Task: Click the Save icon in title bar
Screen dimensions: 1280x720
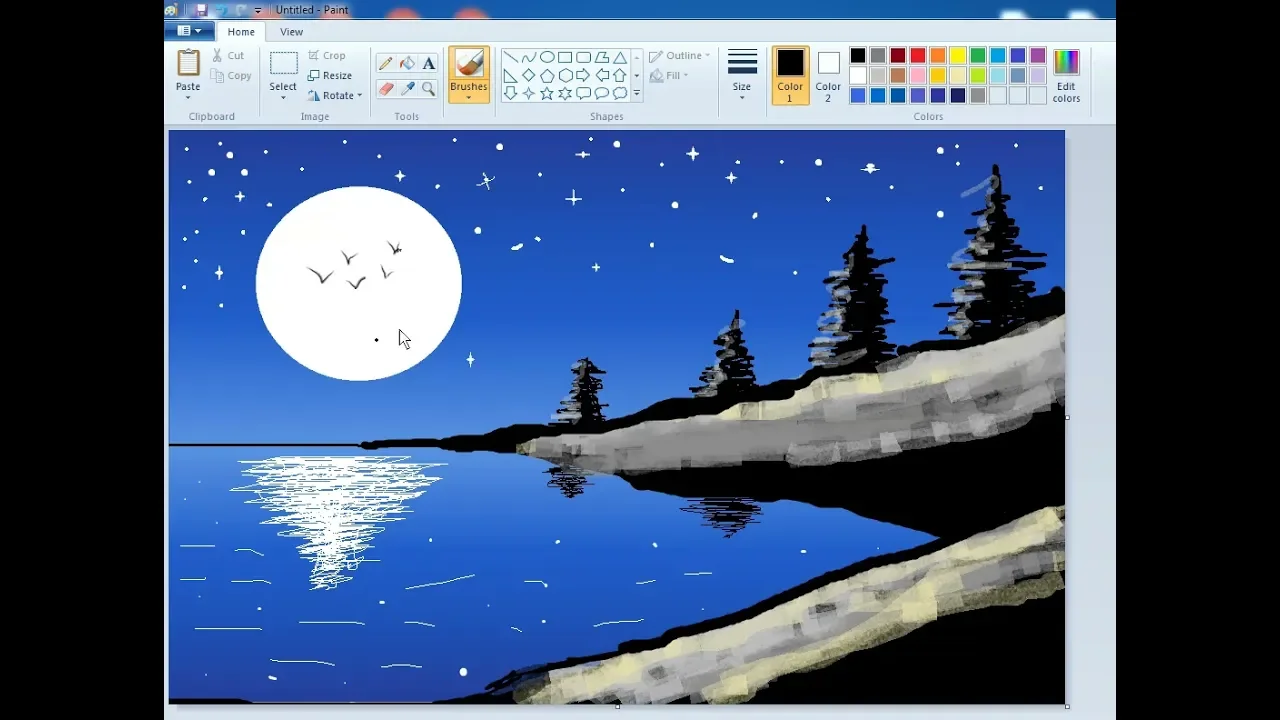Action: [x=201, y=10]
